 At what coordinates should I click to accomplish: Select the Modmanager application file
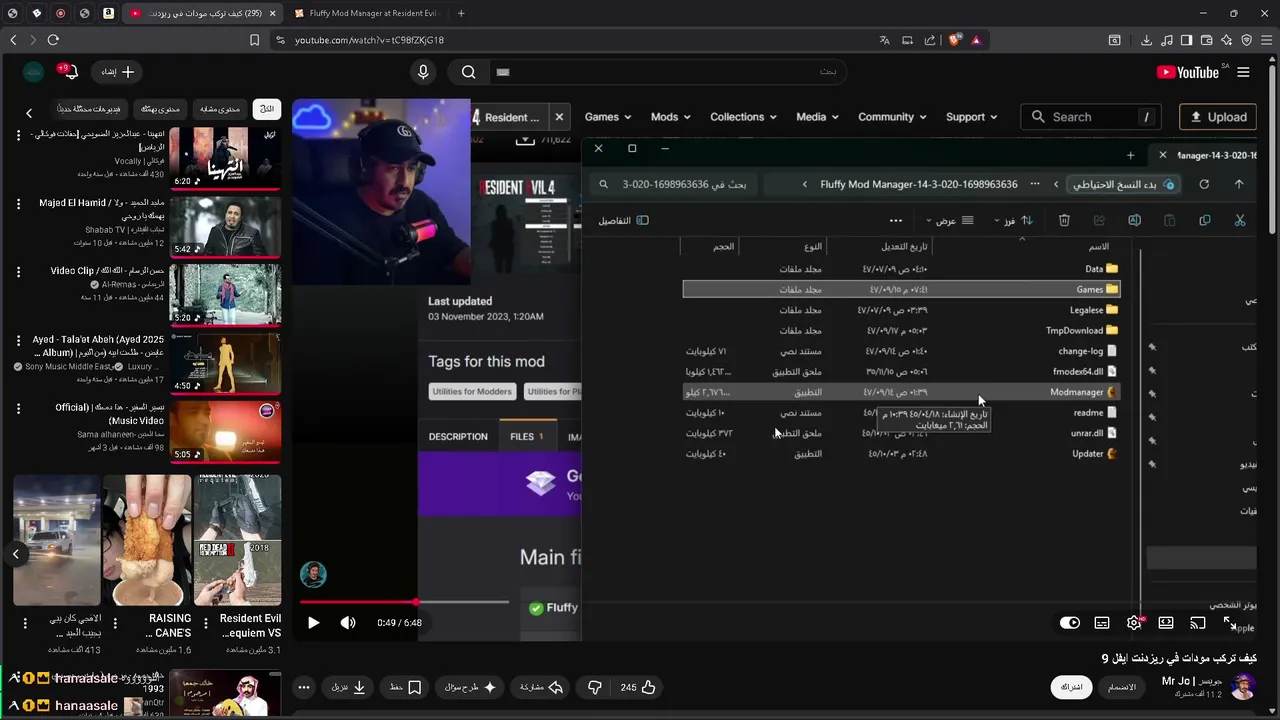coord(901,392)
